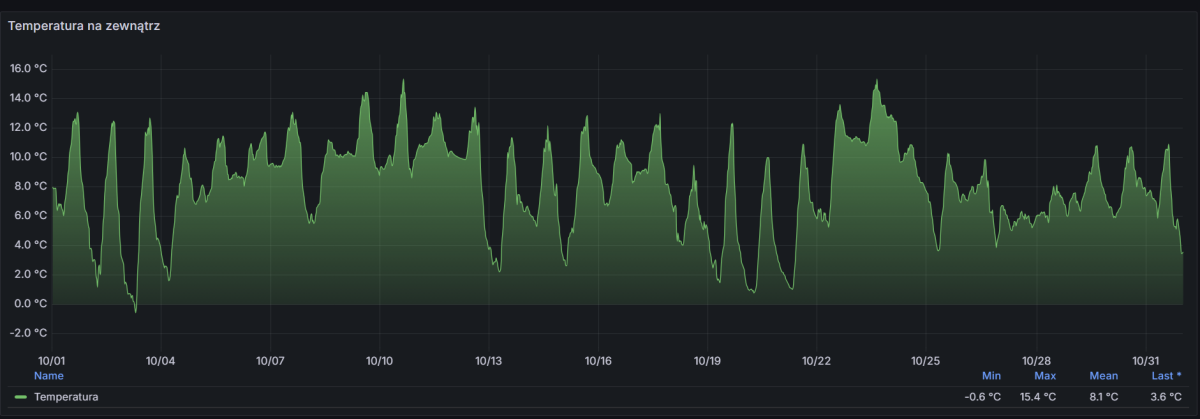Click the 10/31 date on the time axis
Image resolution: width=1200 pixels, height=419 pixels.
click(x=1144, y=360)
